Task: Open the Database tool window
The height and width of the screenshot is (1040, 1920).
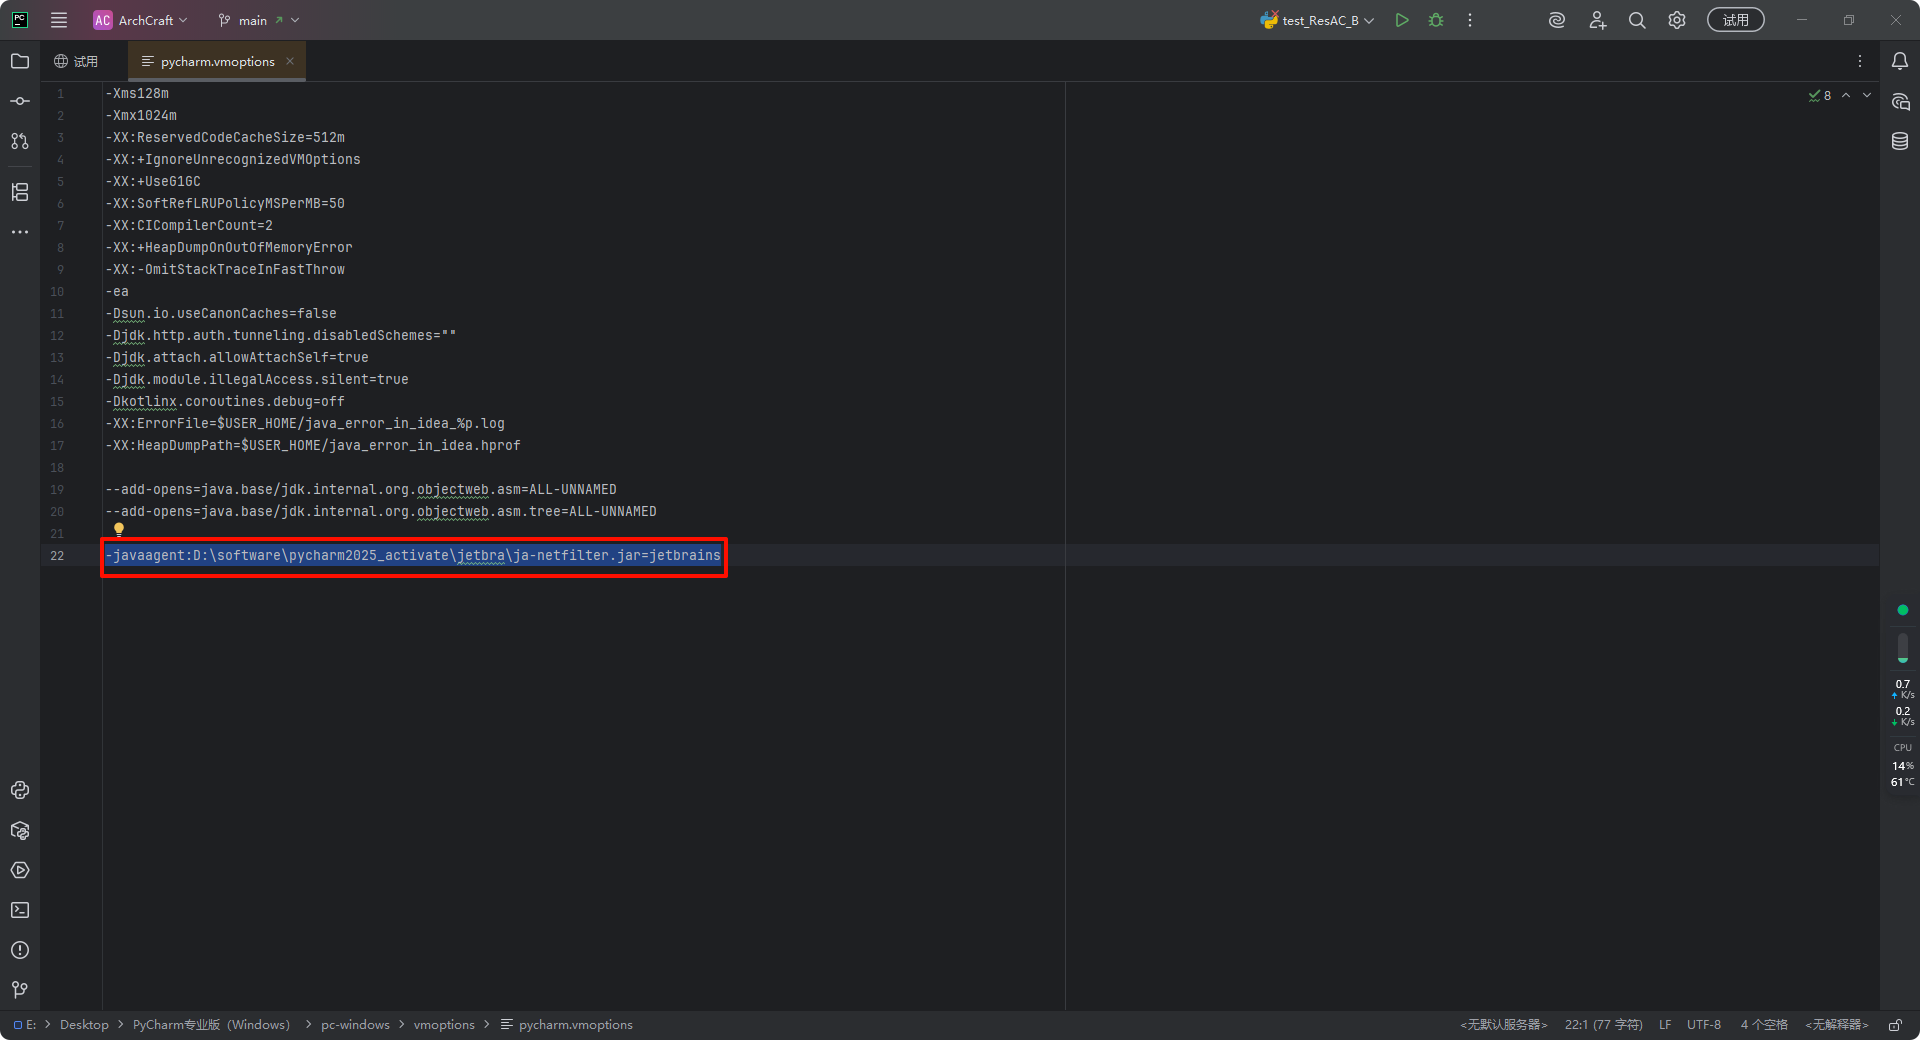Action: click(1901, 141)
